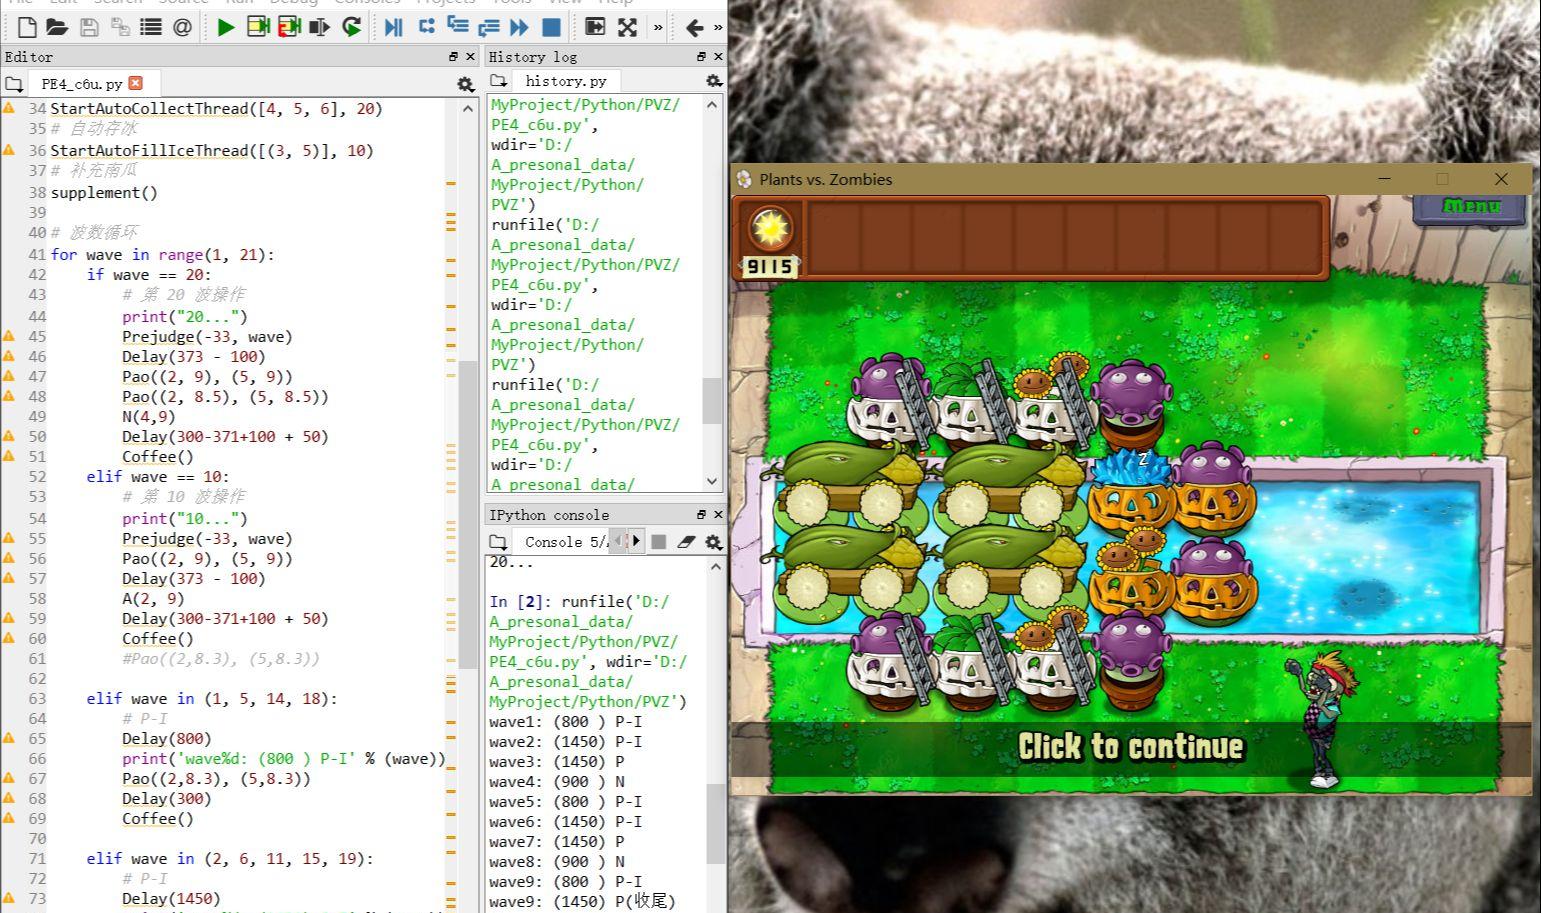Click the History log scroll-down arrow
The width and height of the screenshot is (1541, 913).
[x=712, y=481]
